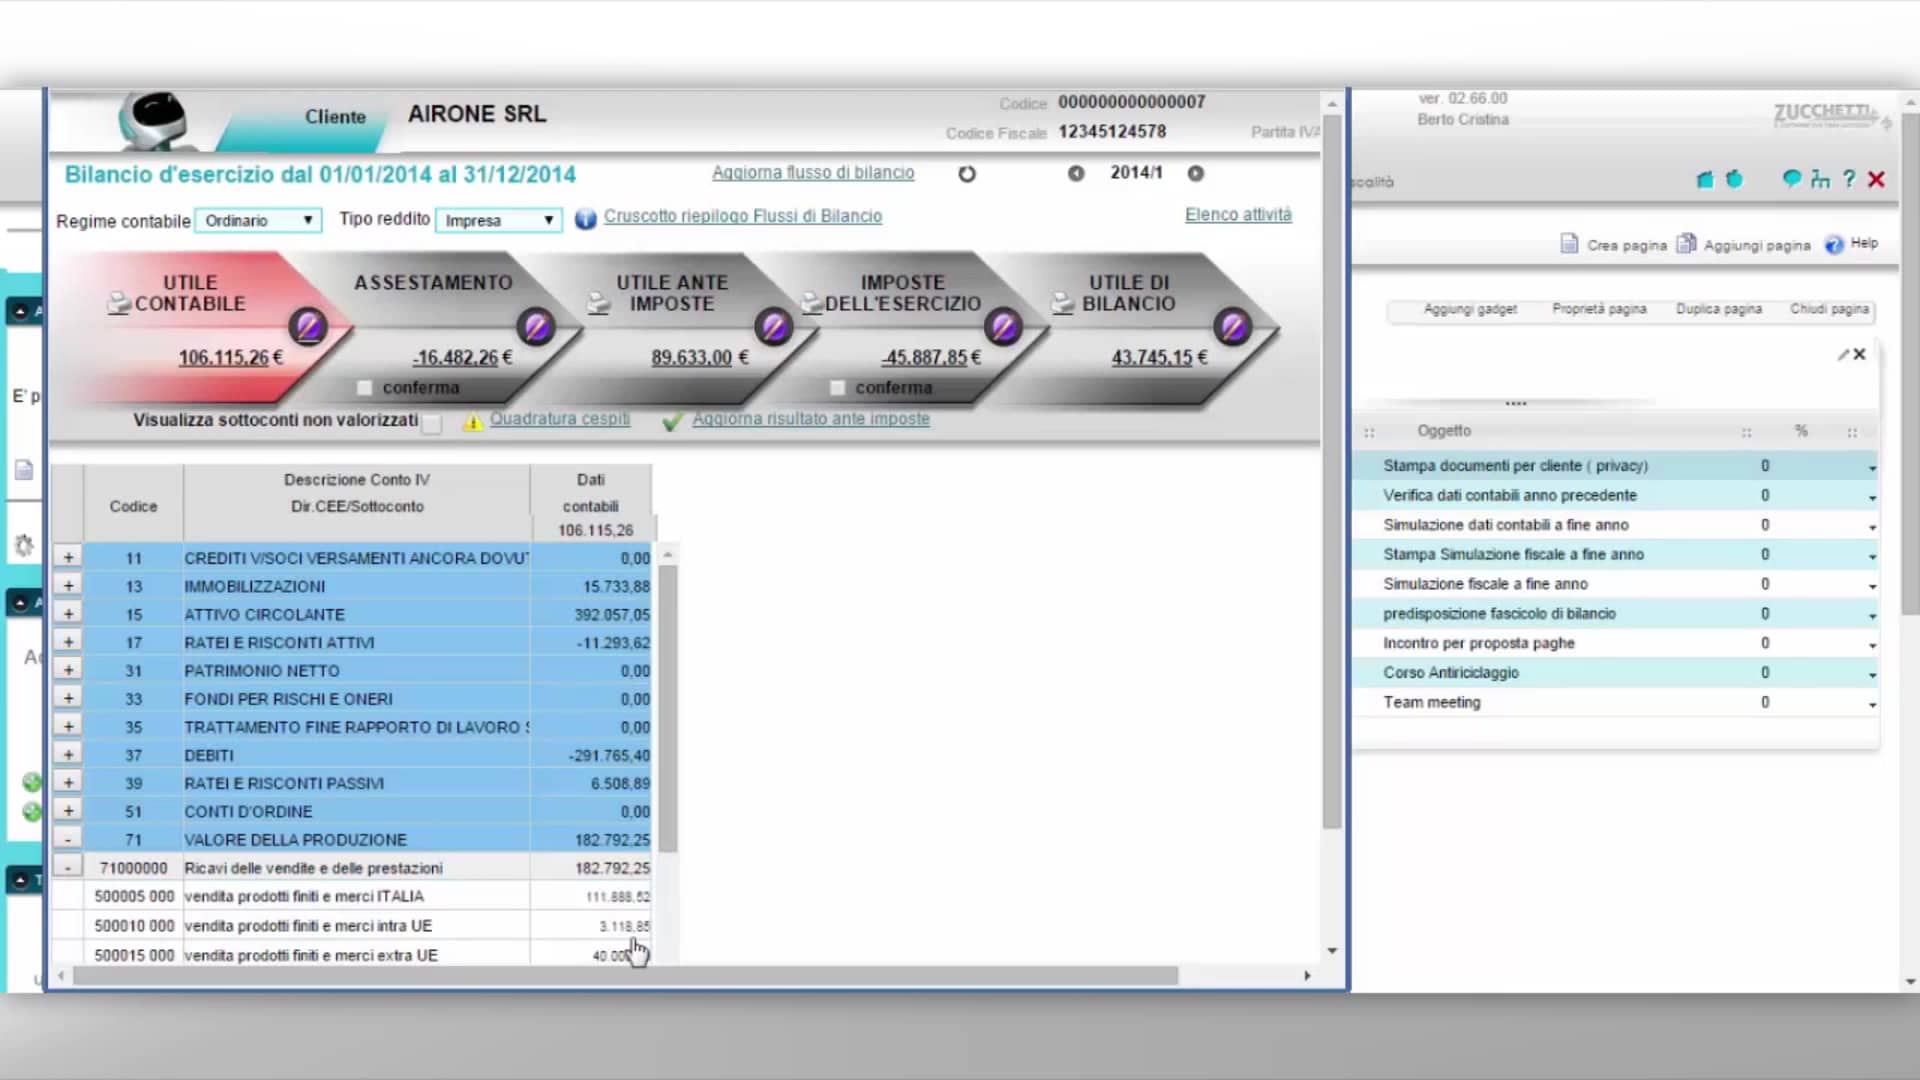Open the Tipo reddito Impresa dropdown
Screen dimensions: 1920x1080
point(547,220)
